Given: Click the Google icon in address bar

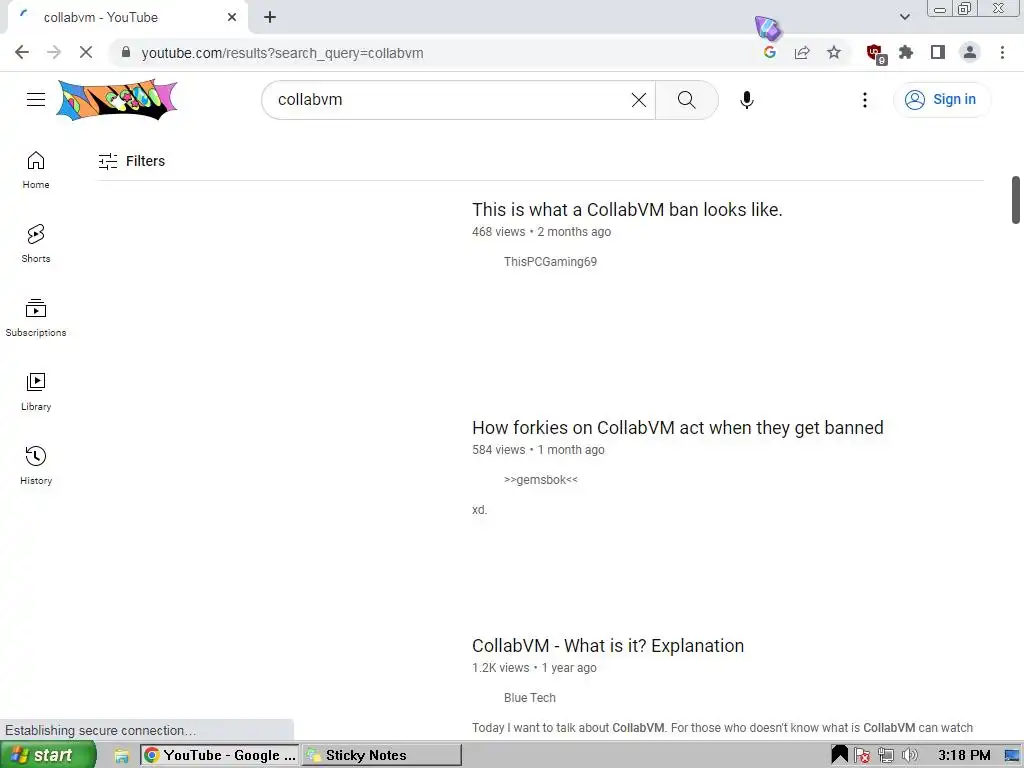Looking at the screenshot, I should click(x=770, y=52).
